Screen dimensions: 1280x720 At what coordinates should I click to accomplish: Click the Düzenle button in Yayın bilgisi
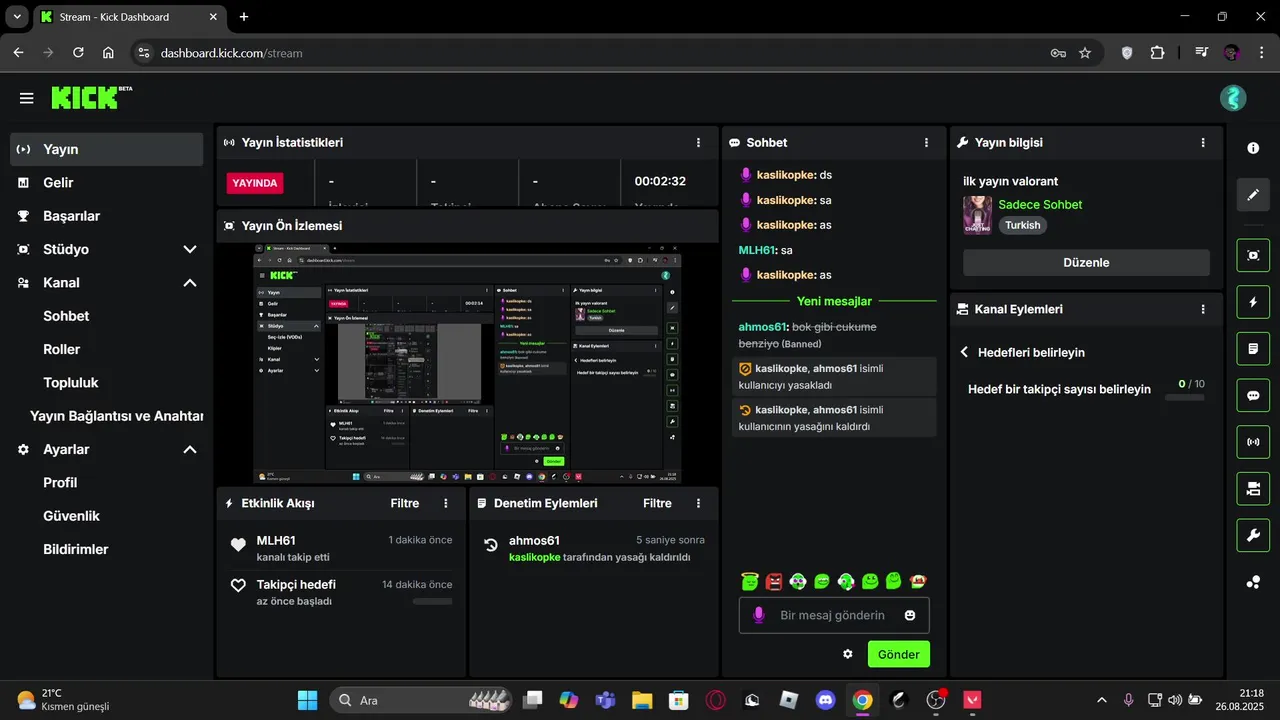pyautogui.click(x=1086, y=263)
